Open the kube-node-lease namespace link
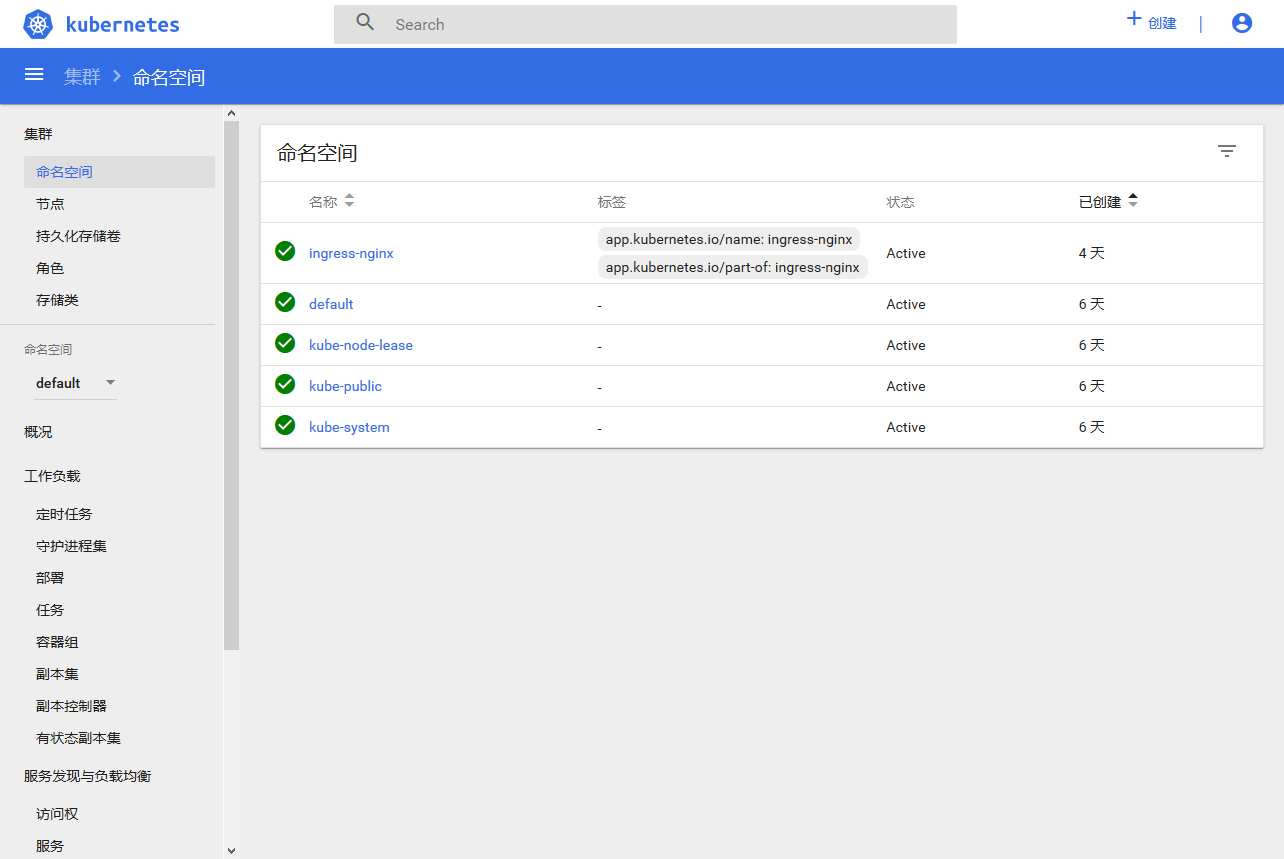This screenshot has height=859, width=1284. 360,345
